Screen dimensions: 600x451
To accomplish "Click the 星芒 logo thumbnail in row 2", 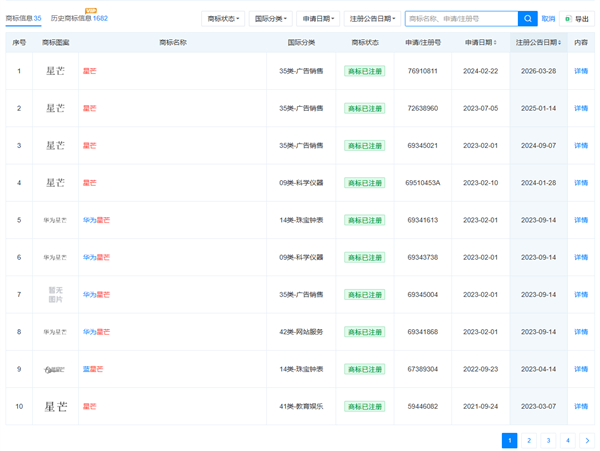I will point(55,108).
